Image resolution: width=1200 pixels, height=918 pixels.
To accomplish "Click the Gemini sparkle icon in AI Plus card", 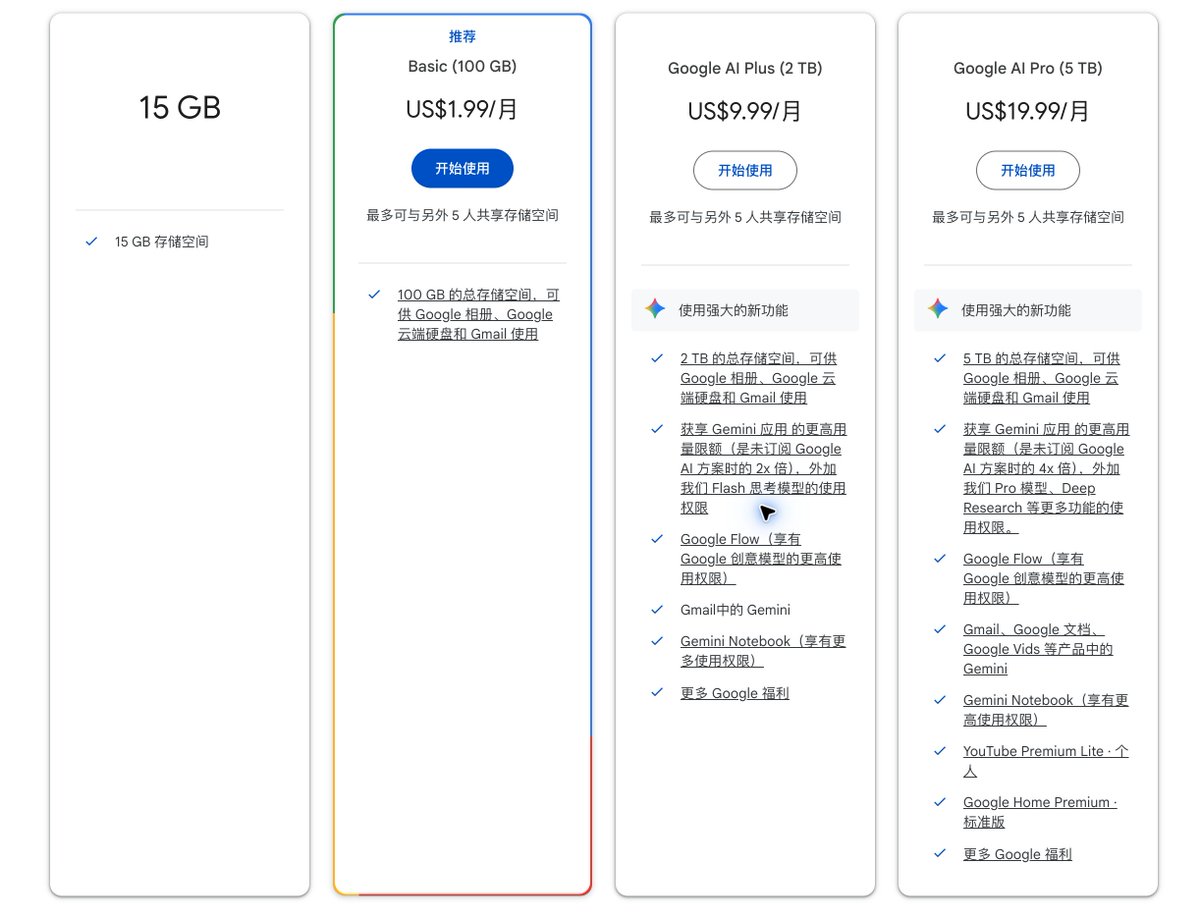I will (x=655, y=309).
